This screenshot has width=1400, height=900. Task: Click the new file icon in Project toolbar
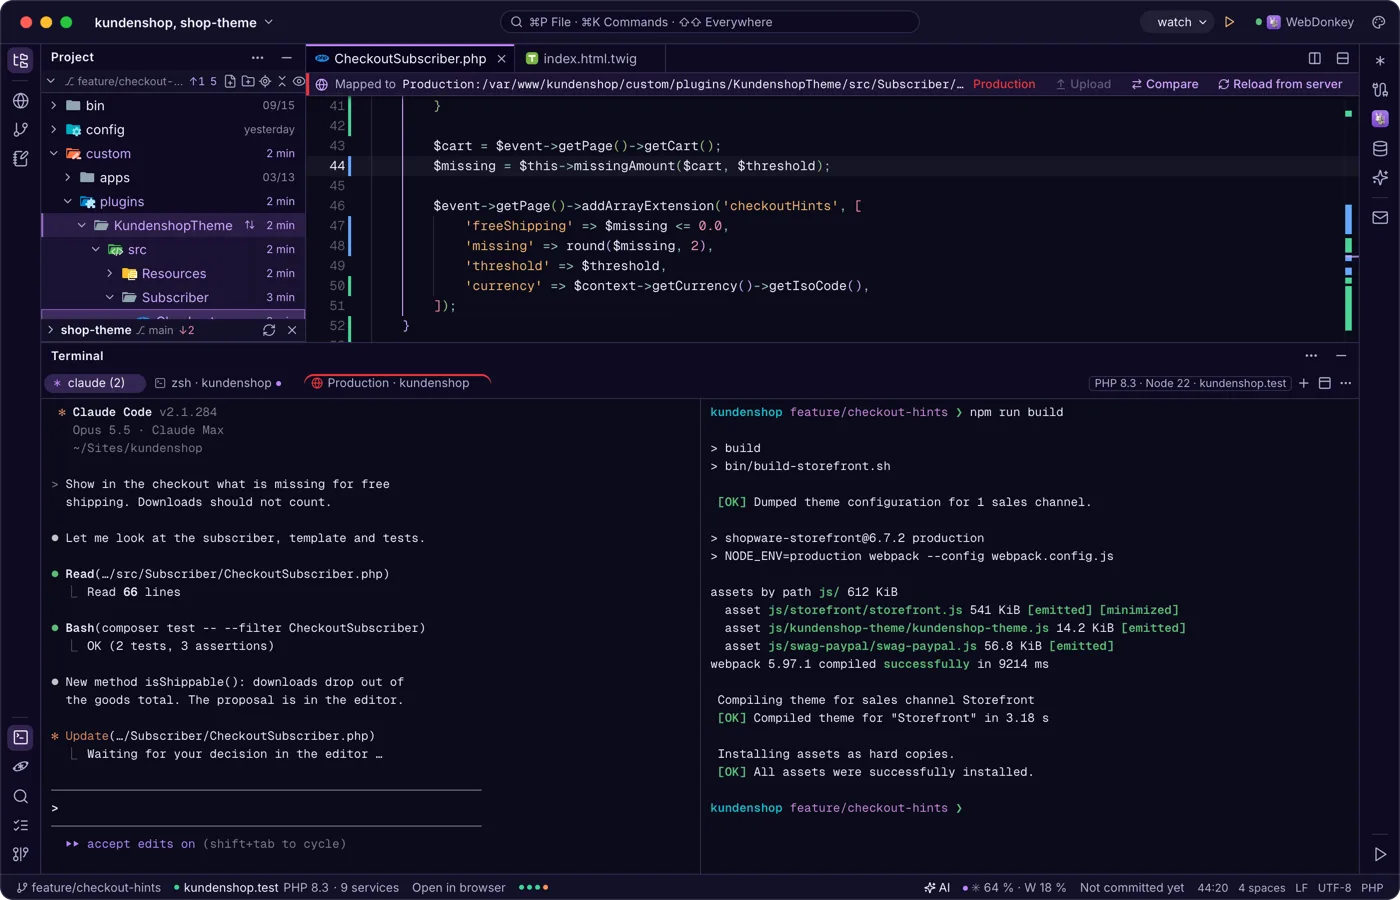click(x=230, y=81)
